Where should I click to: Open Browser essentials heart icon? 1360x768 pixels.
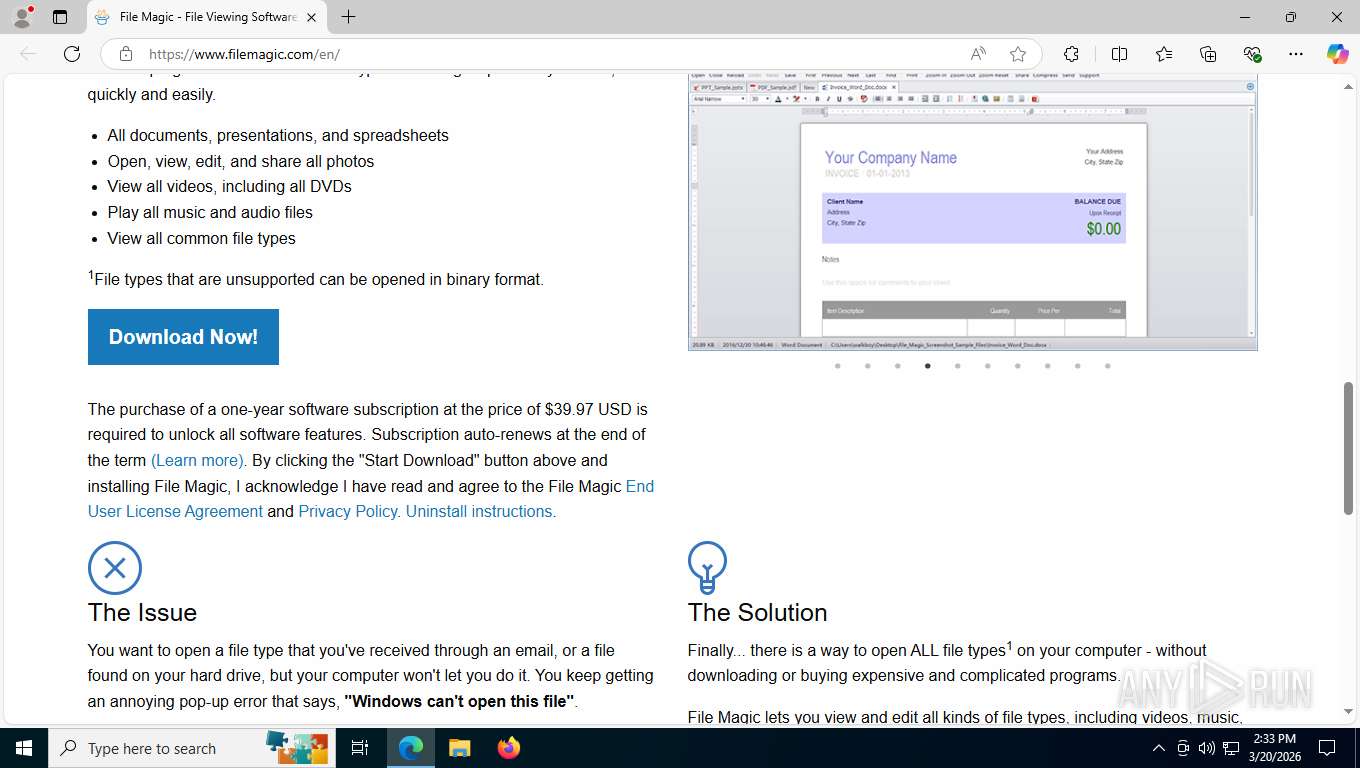[1252, 54]
